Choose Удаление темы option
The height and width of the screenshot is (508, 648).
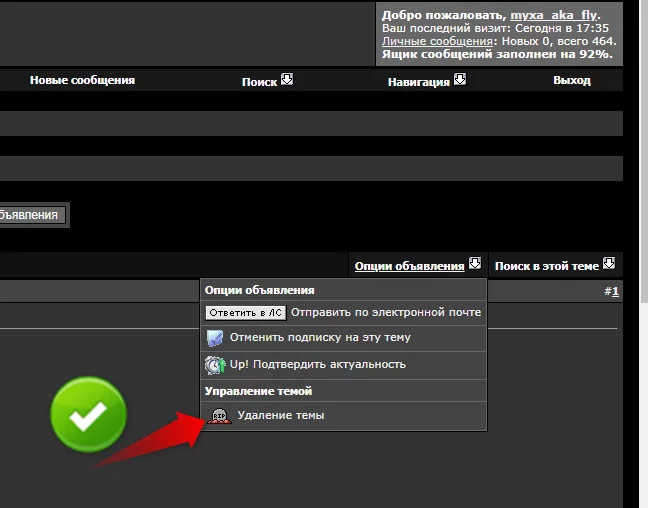coord(281,415)
